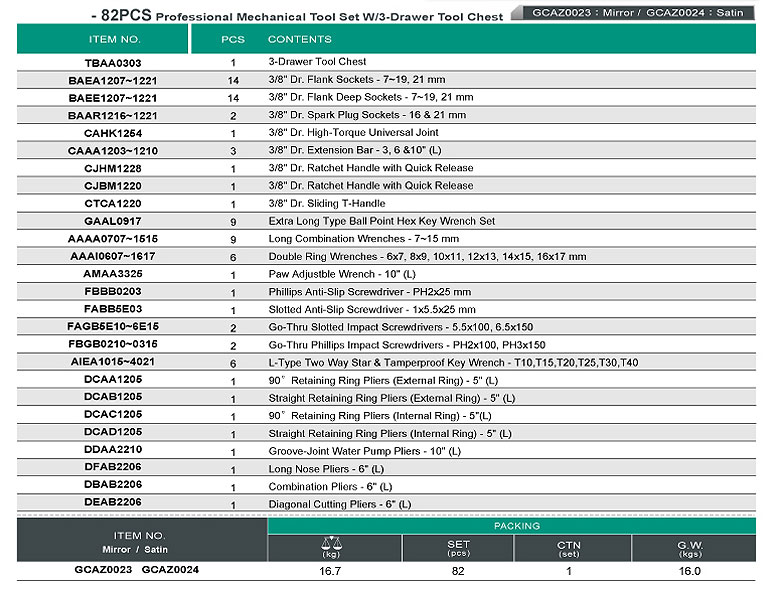Click the GCAZ0024 model number in packing row
780x590 pixels.
click(x=170, y=570)
